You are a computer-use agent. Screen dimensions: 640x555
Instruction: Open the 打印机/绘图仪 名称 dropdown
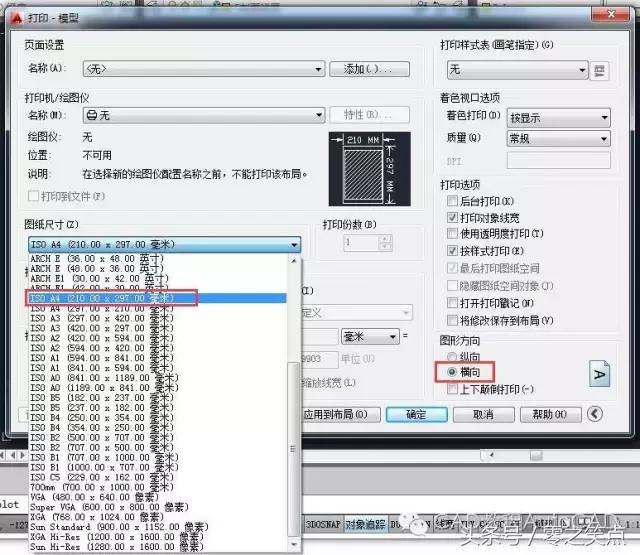point(204,115)
